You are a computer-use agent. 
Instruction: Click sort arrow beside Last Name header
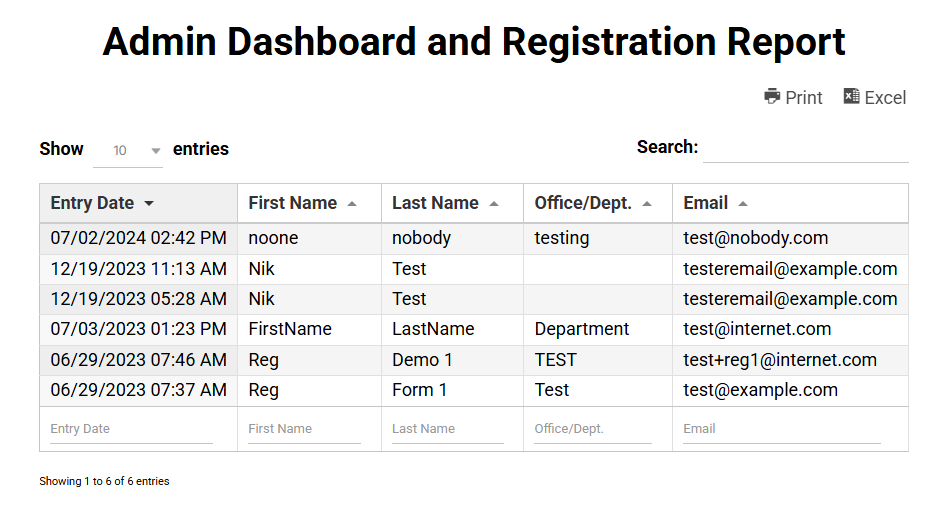(494, 204)
